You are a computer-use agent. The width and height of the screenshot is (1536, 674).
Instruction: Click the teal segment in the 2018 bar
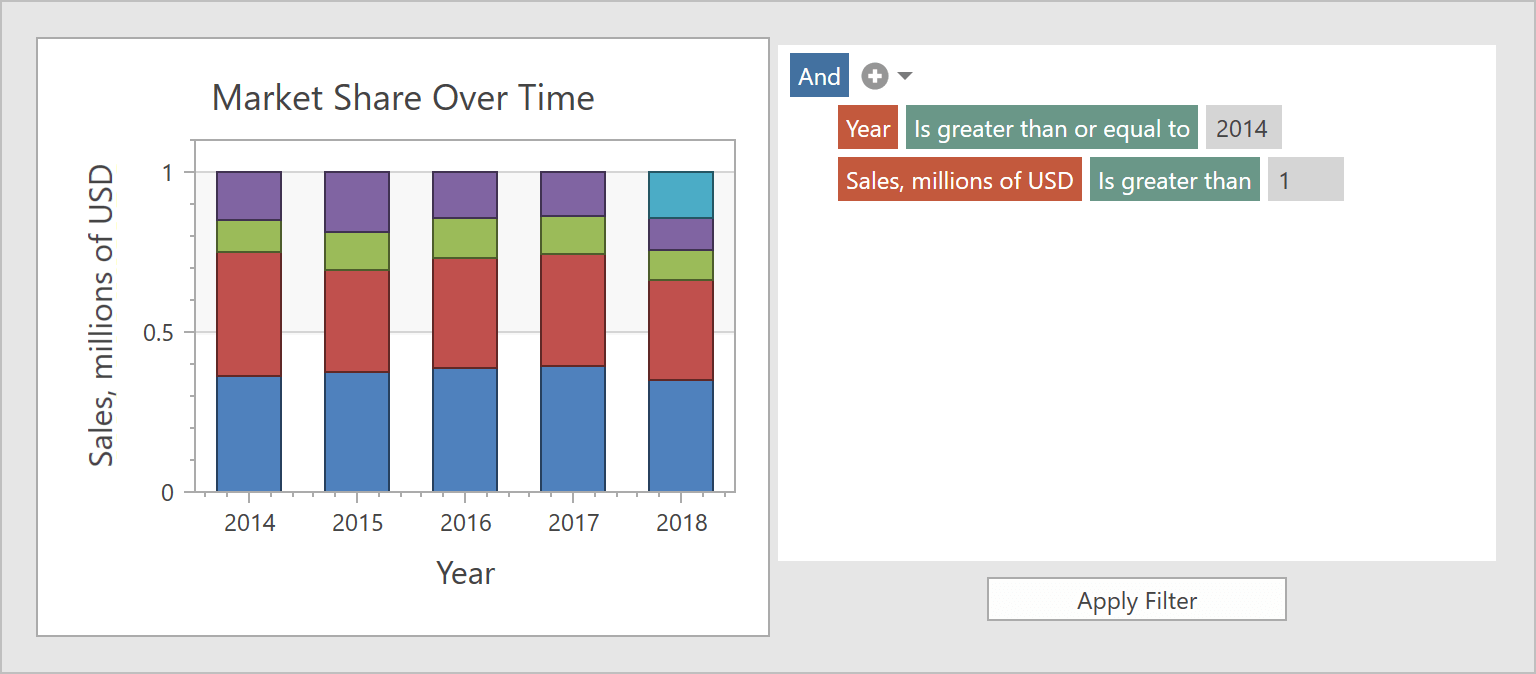pos(681,195)
